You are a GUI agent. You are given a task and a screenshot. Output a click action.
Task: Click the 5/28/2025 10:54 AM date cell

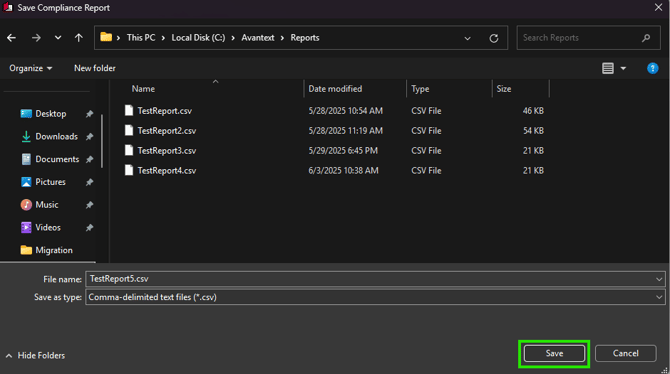pos(345,111)
